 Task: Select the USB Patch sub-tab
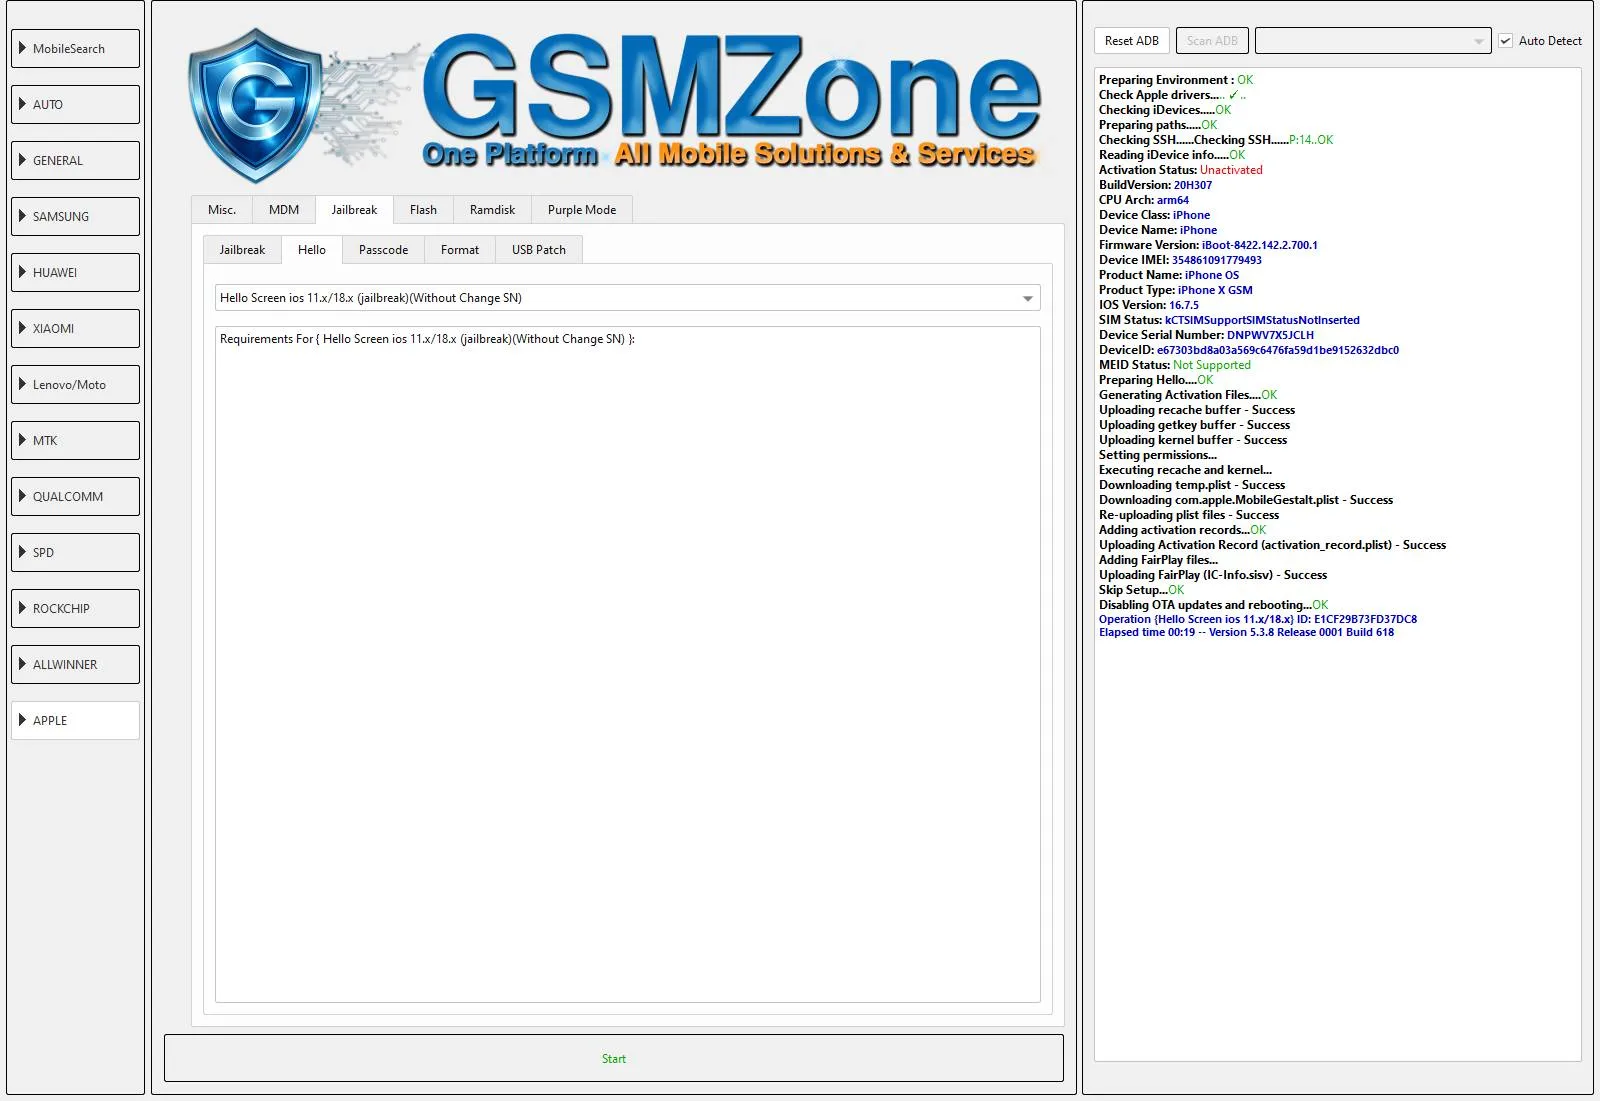coord(538,250)
